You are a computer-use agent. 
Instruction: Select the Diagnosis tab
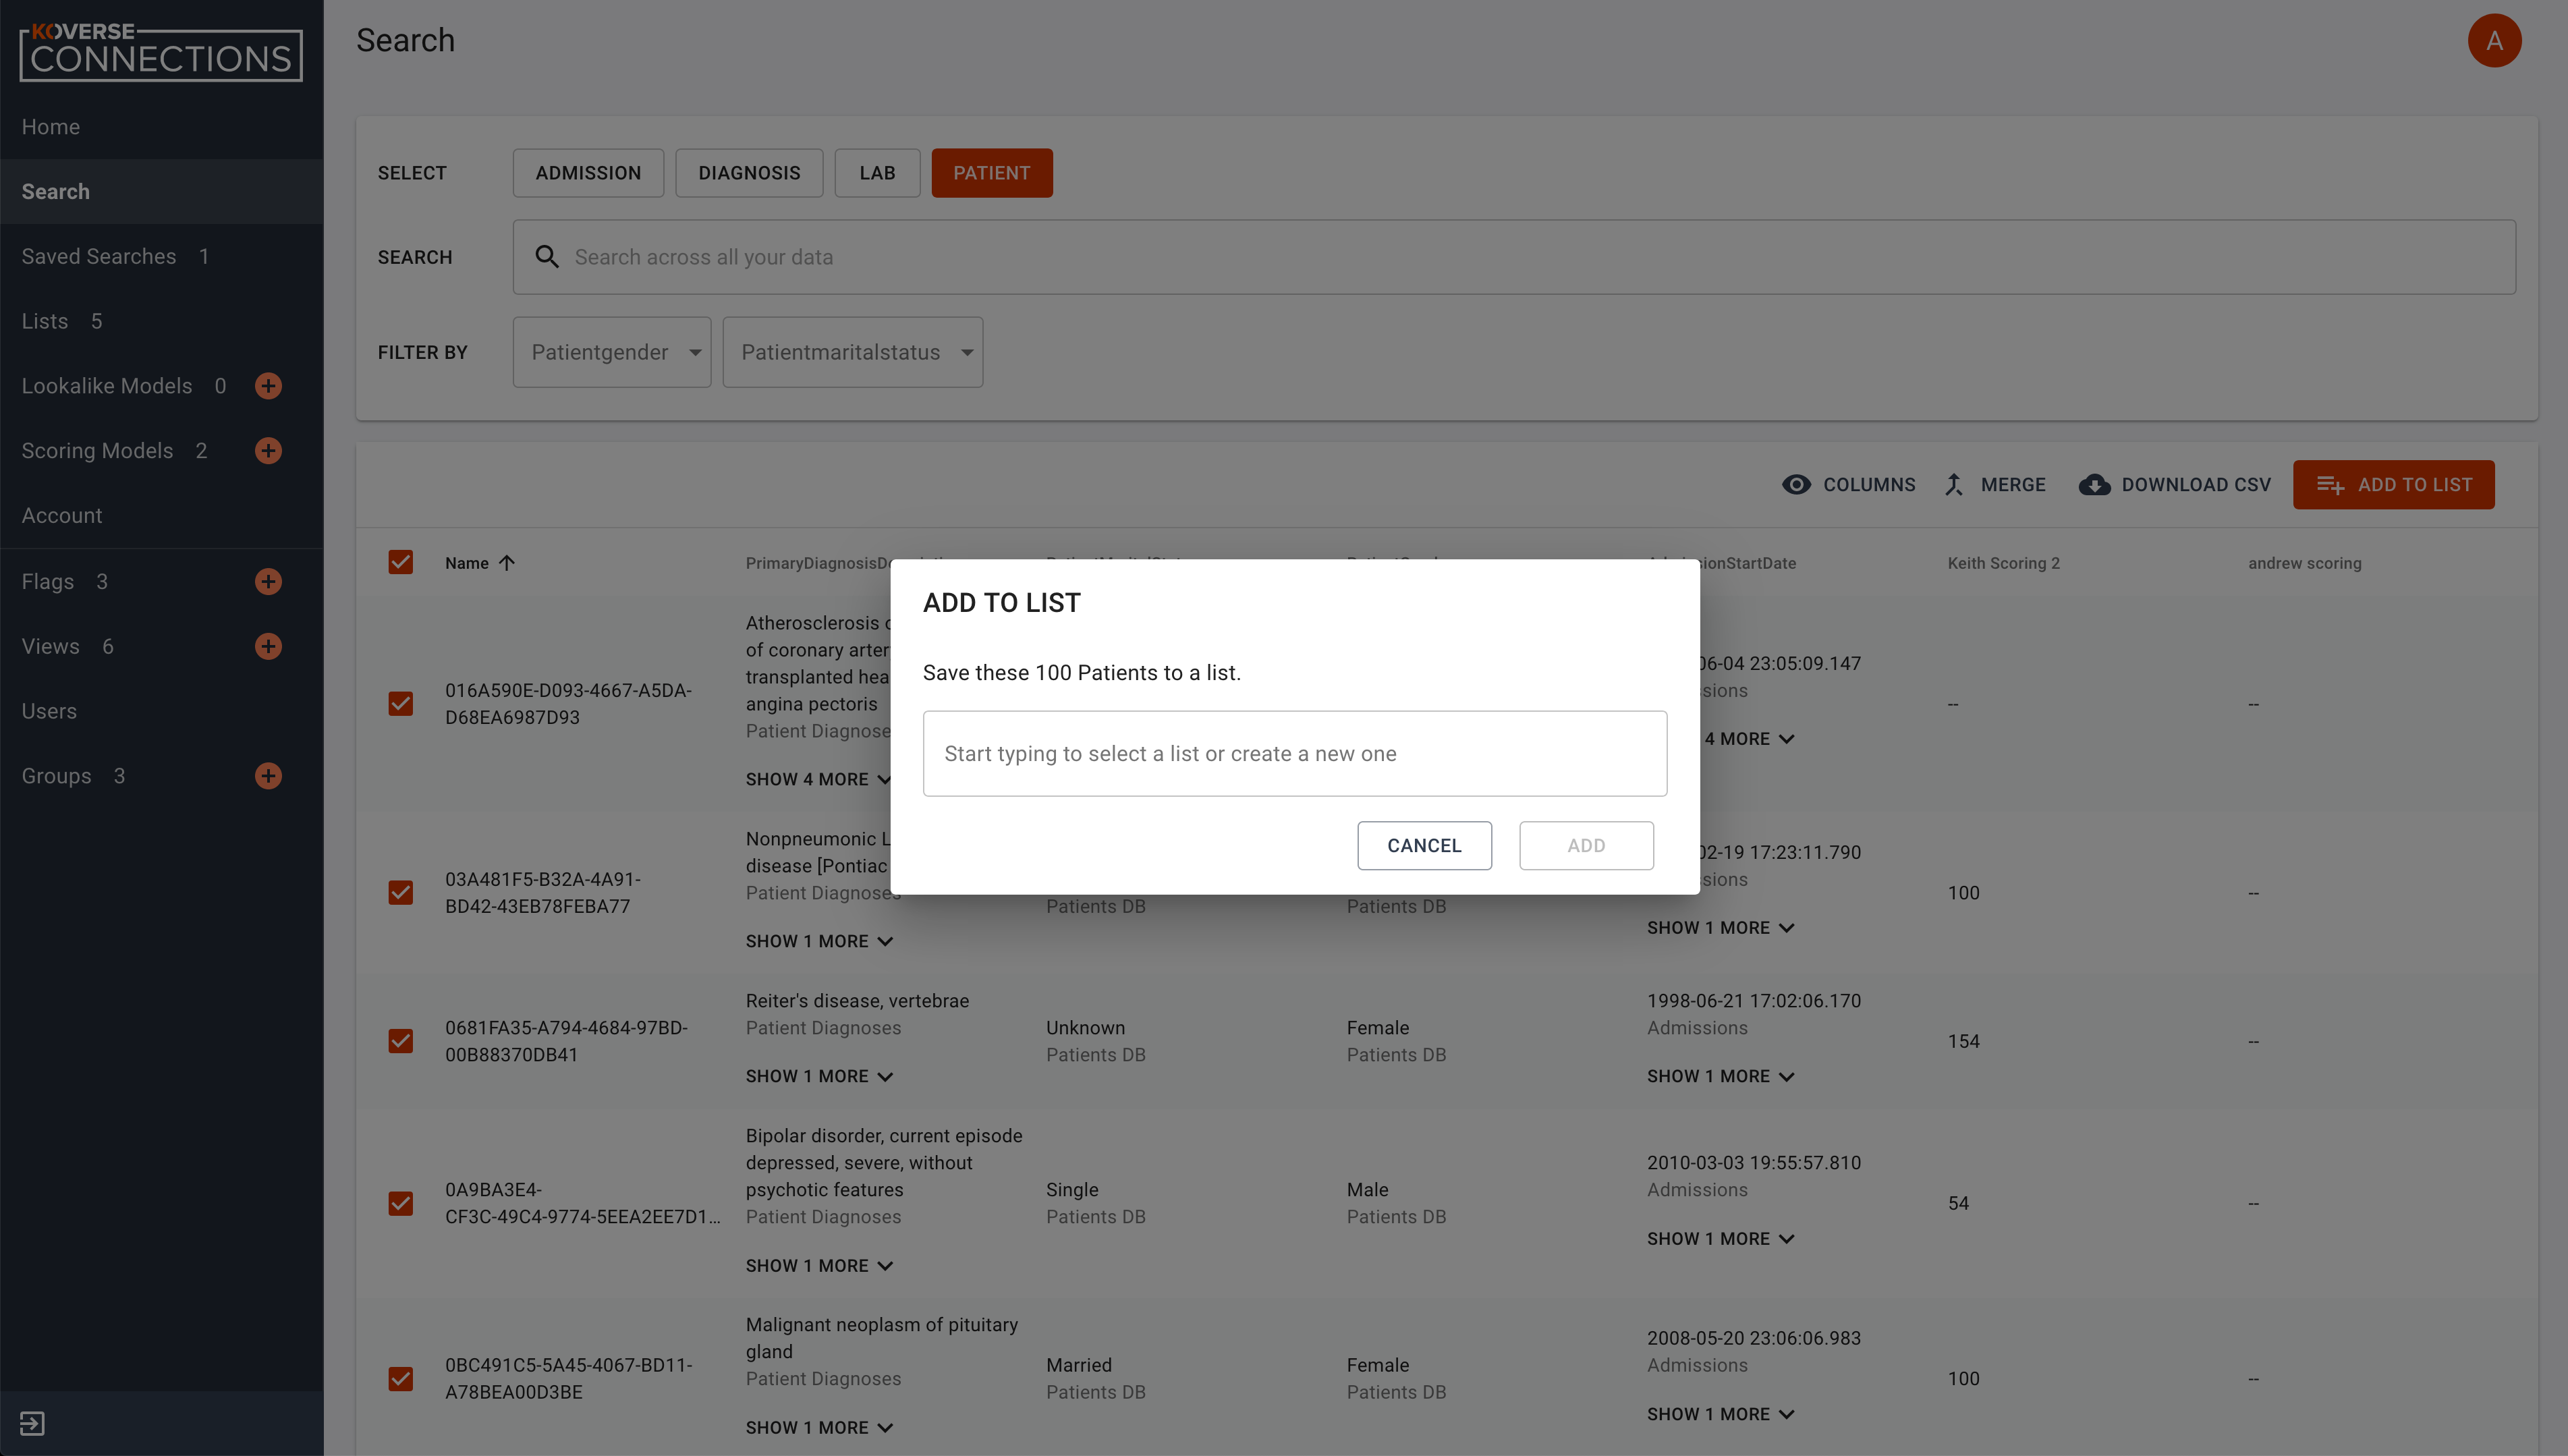tap(749, 173)
